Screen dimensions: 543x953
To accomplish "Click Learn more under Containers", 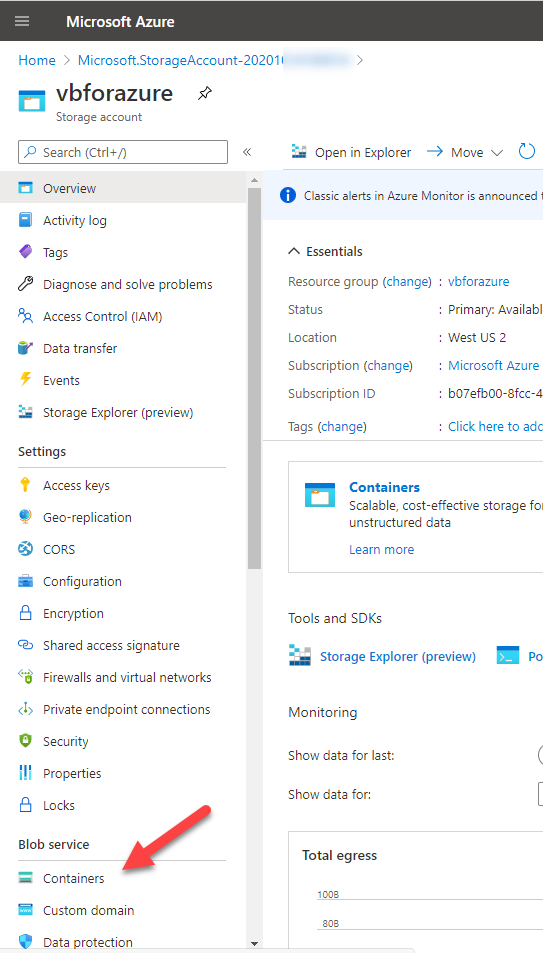I will coord(381,549).
